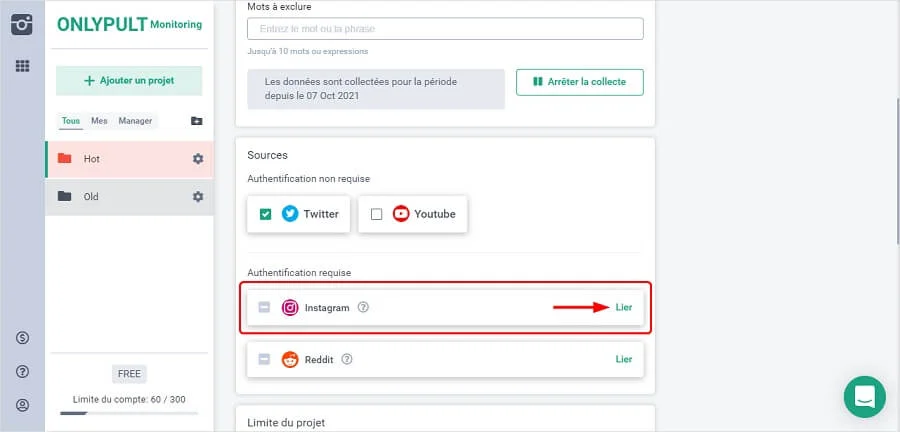Click Ajouter un projet button

(129, 80)
